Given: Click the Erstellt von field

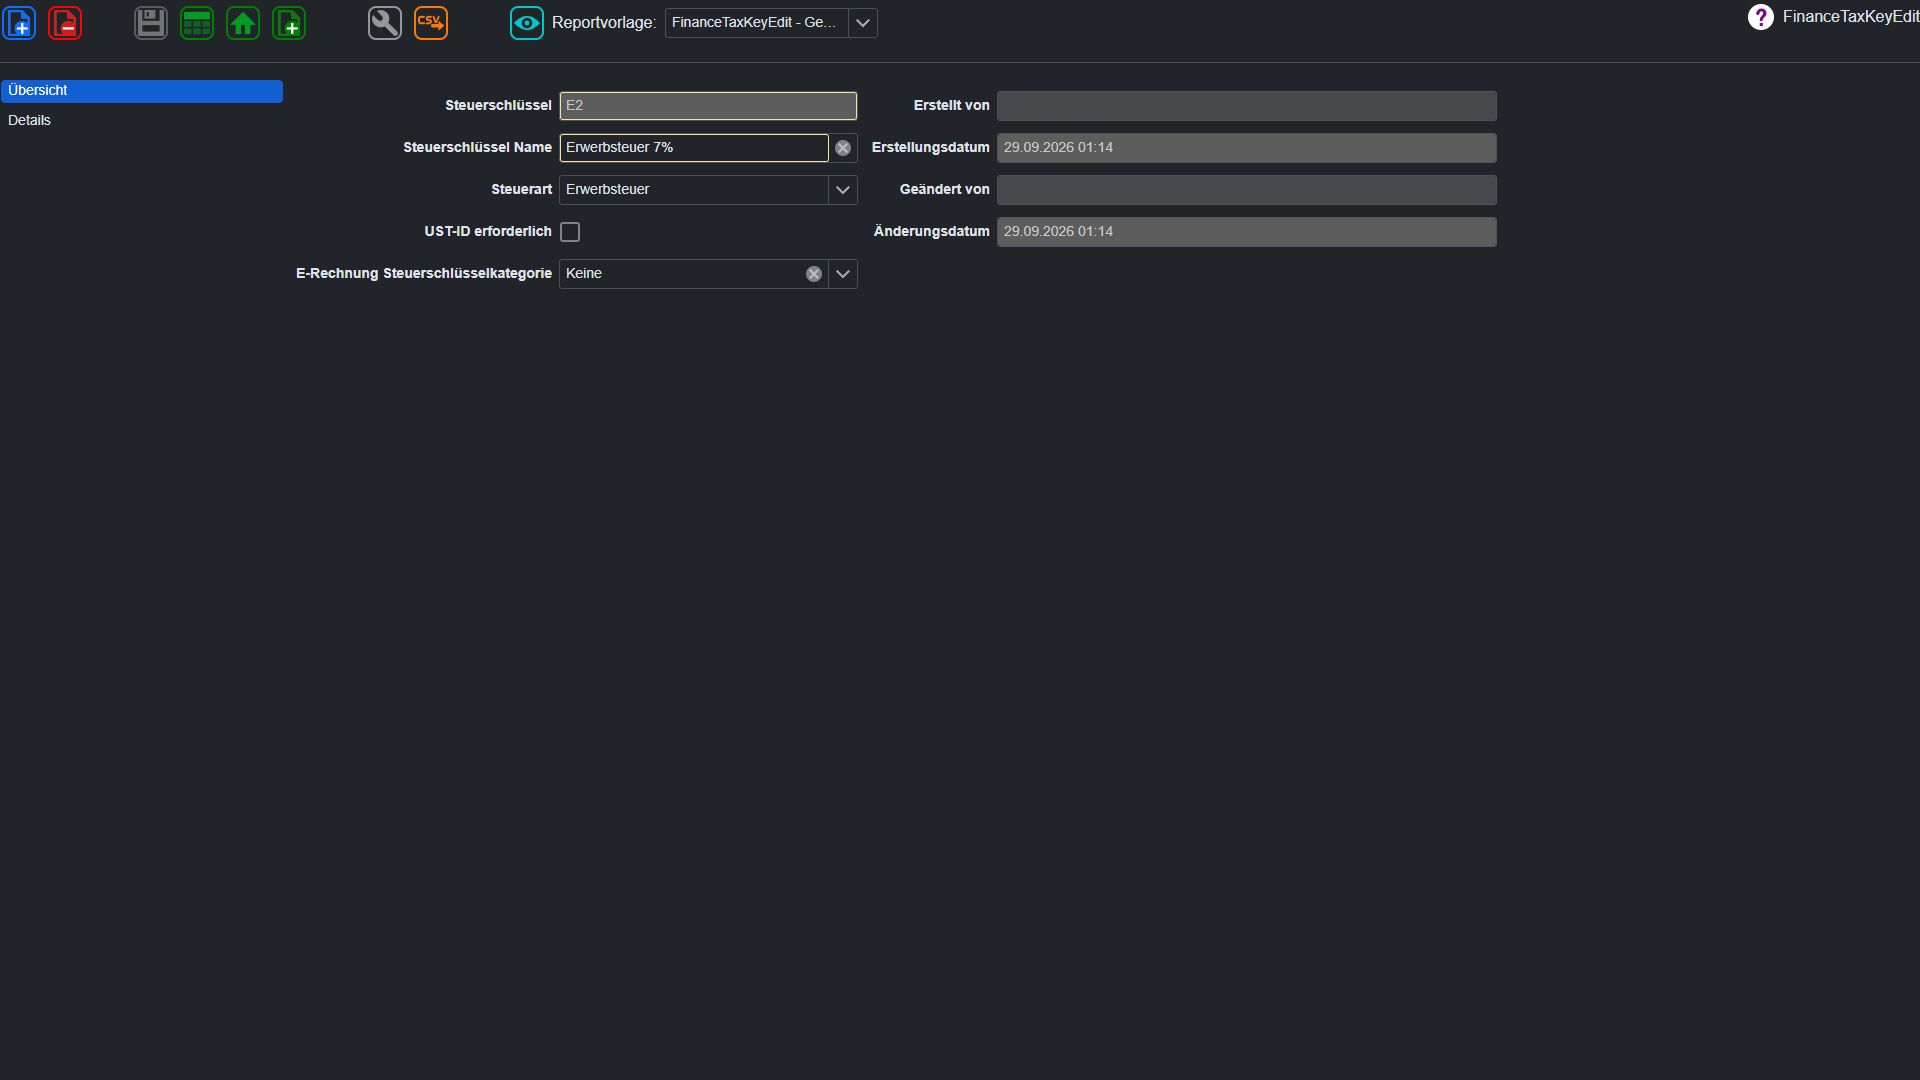Looking at the screenshot, I should (1247, 106).
